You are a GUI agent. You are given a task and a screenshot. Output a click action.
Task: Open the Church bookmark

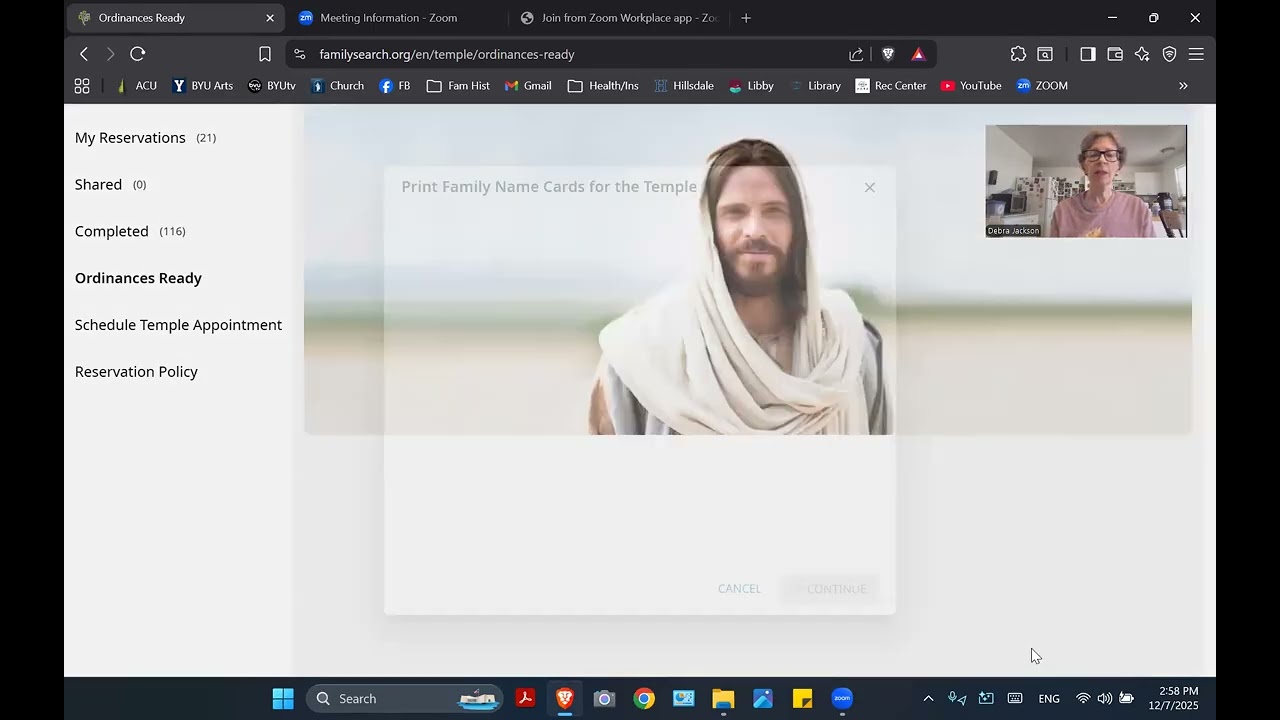(337, 86)
